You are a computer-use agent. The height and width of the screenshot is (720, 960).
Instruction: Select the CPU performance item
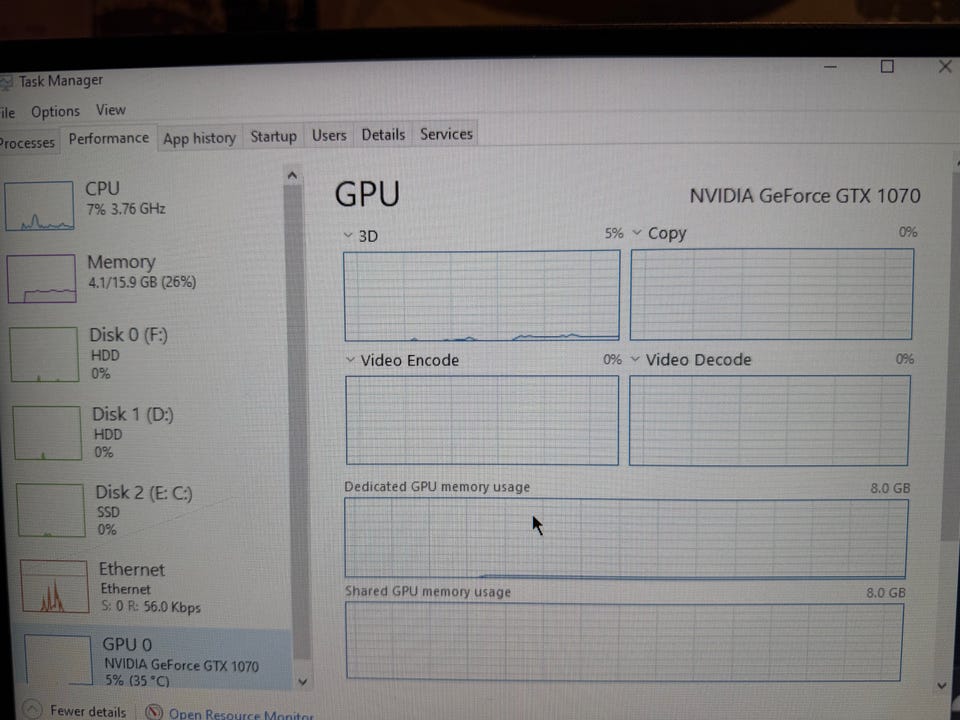pyautogui.click(x=144, y=204)
